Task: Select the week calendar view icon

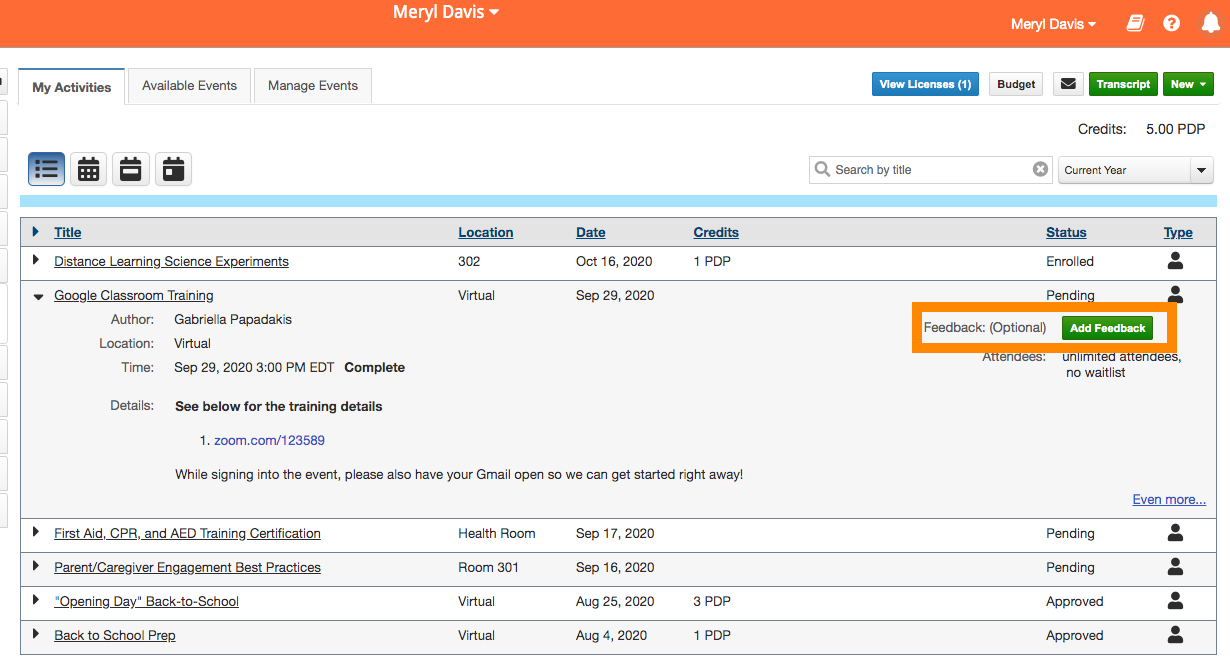Action: coord(131,169)
